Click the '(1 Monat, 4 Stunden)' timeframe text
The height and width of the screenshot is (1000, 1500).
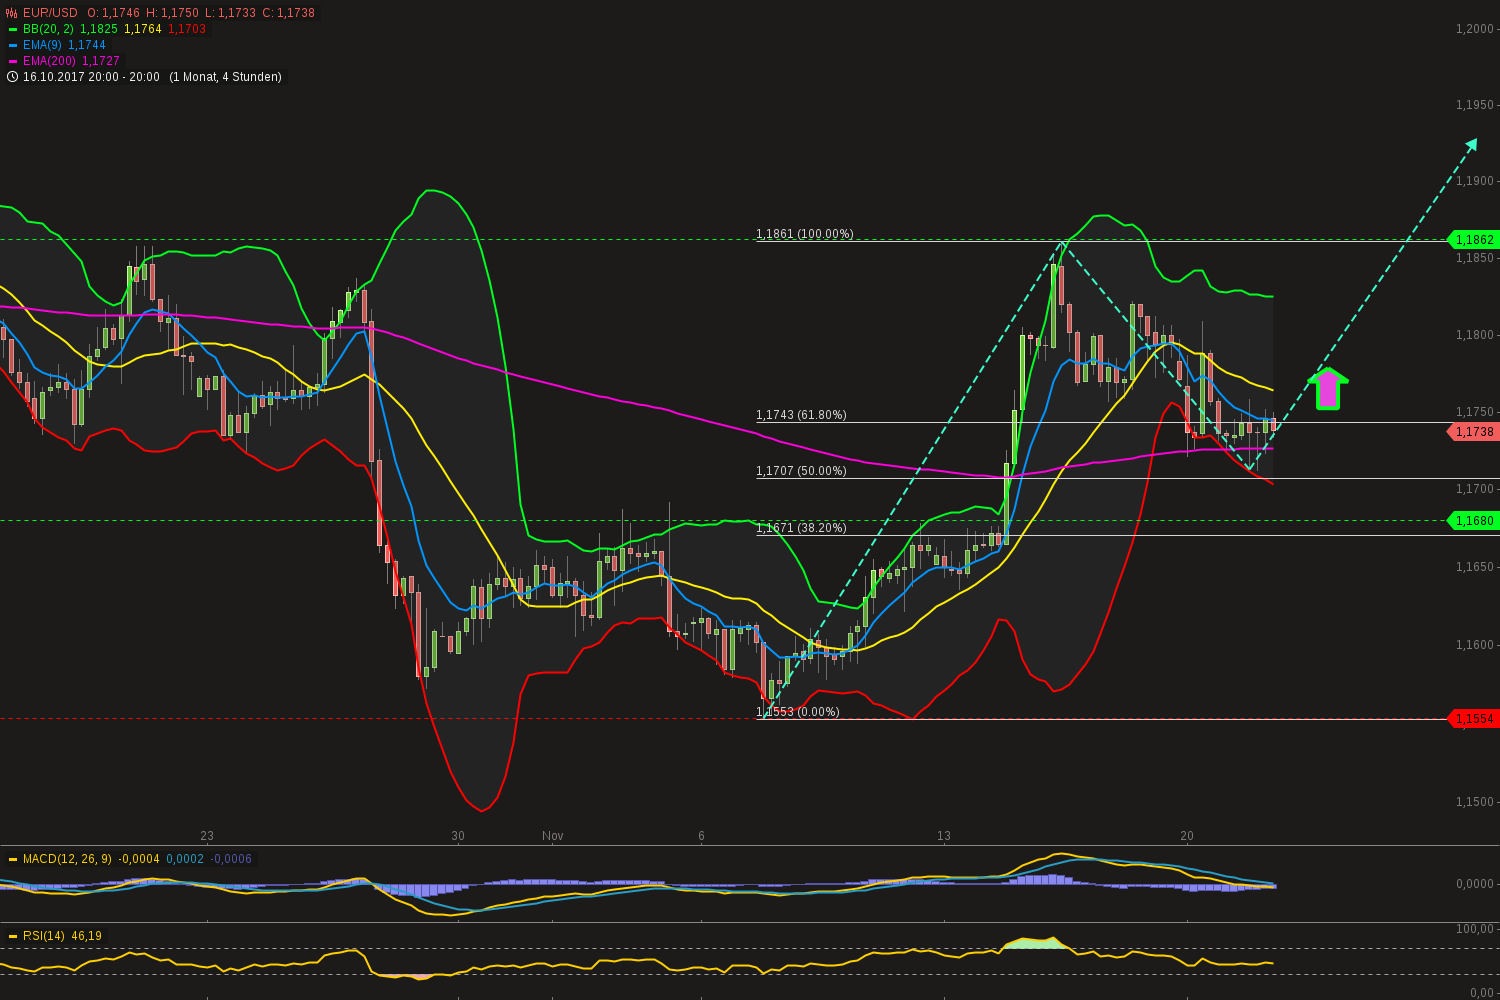point(225,77)
